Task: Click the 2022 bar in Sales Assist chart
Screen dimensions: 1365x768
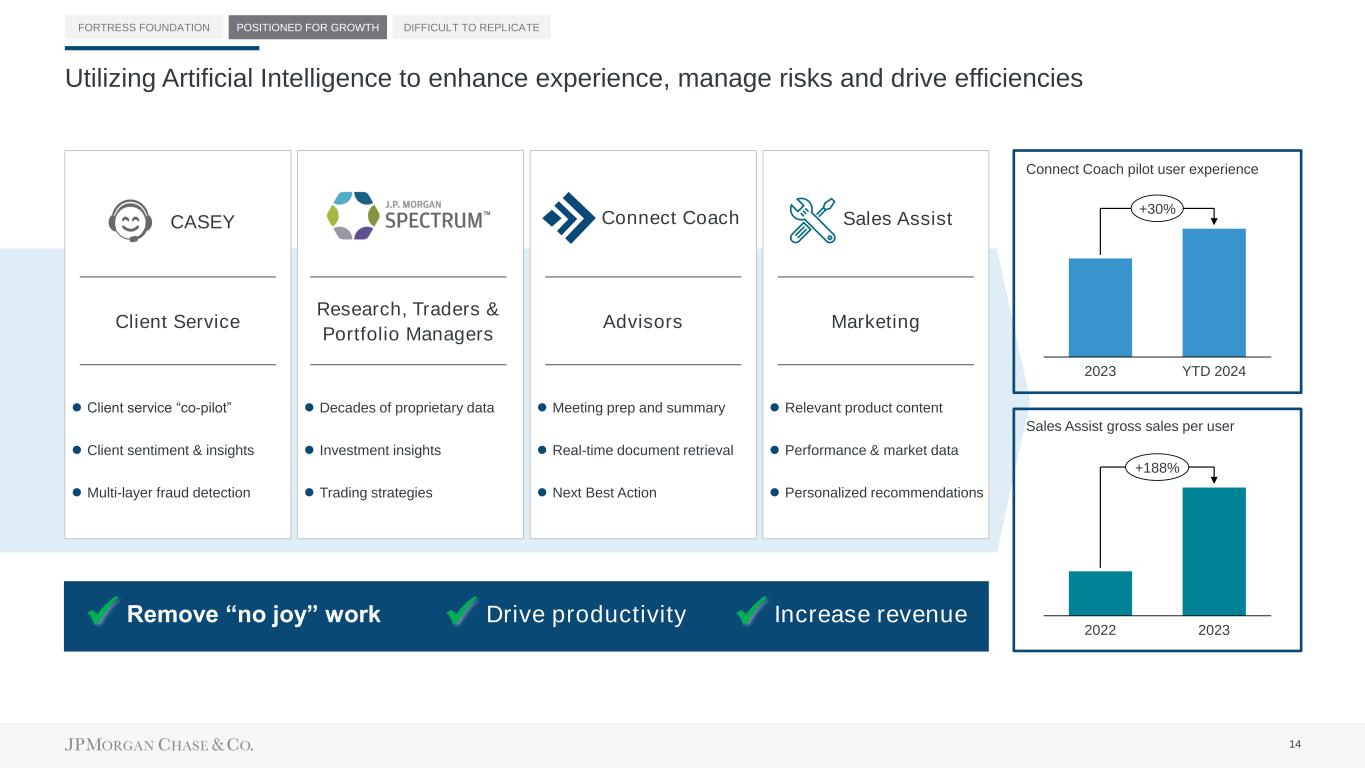Action: [1100, 593]
